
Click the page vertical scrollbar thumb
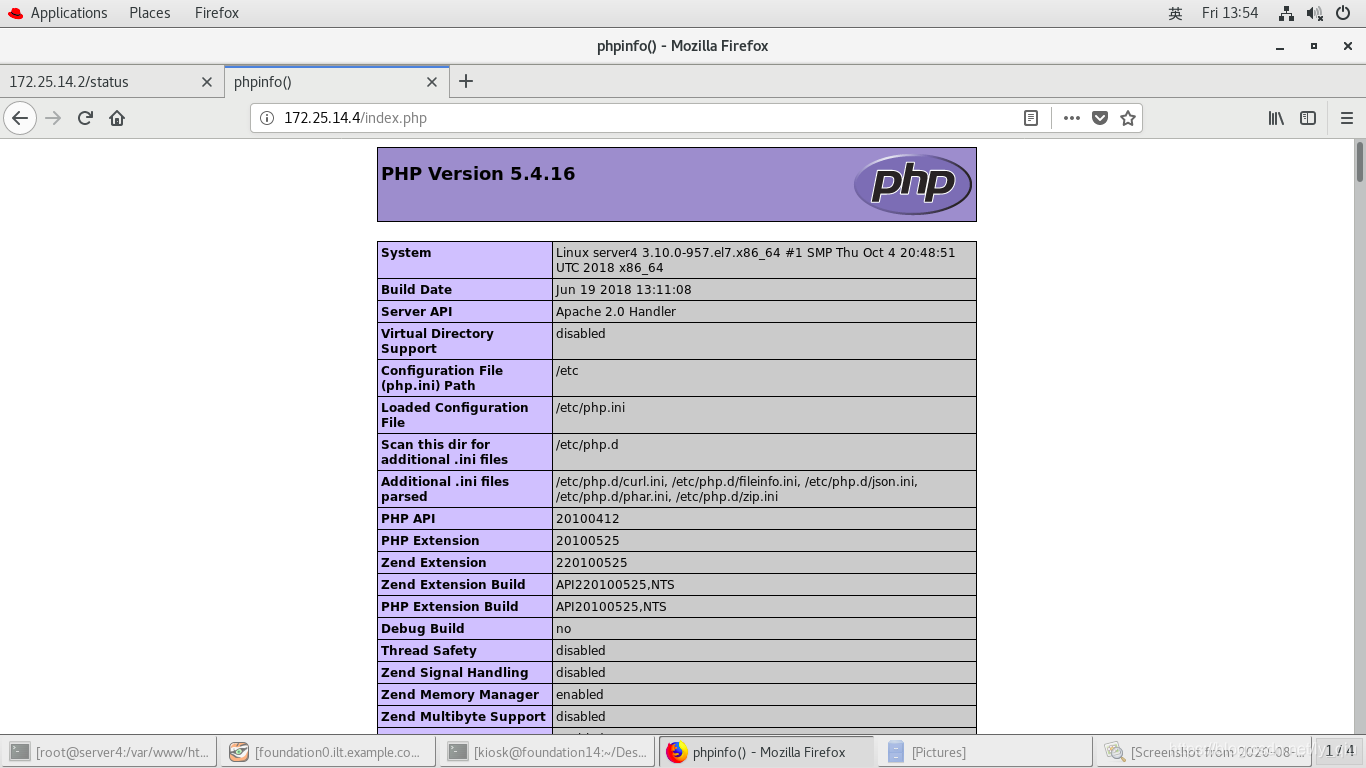tap(1360, 163)
